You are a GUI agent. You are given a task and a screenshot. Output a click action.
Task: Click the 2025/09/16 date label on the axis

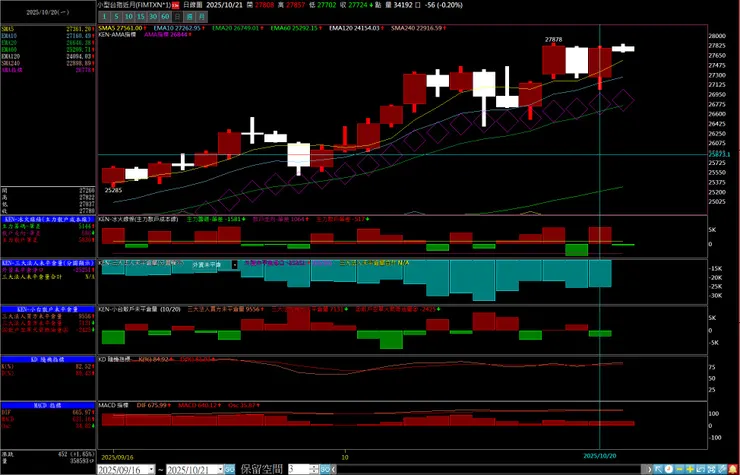(x=116, y=457)
